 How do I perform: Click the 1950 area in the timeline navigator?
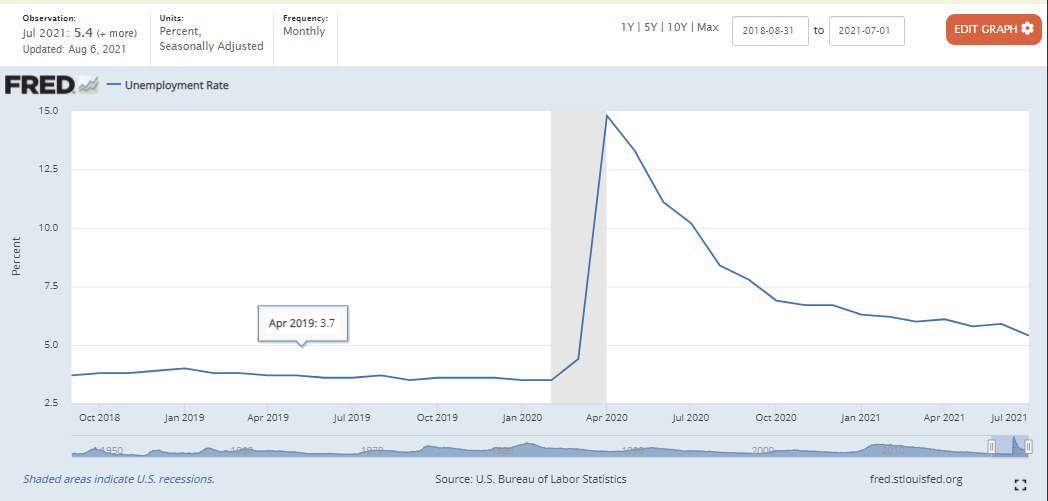[x=109, y=450]
